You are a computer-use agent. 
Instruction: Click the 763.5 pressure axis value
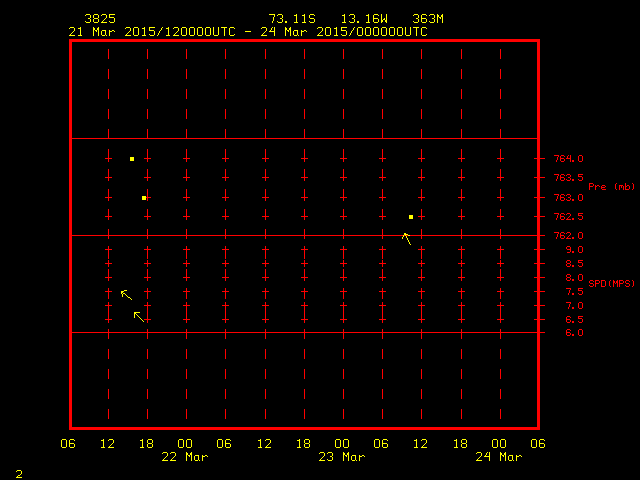point(569,178)
